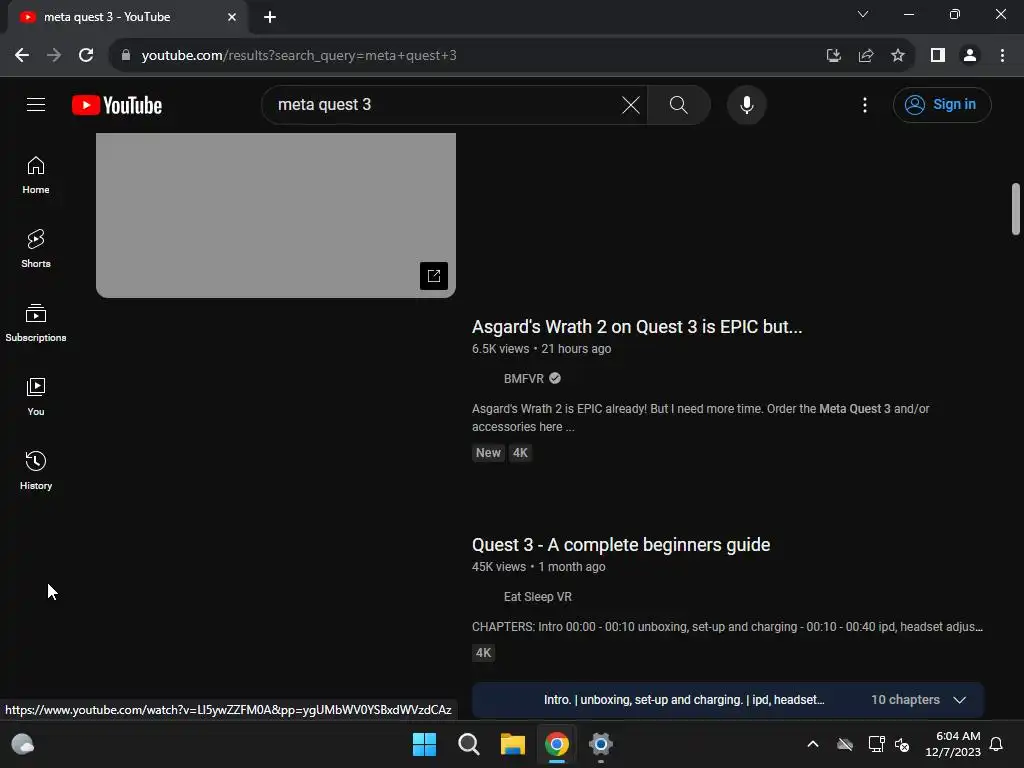The image size is (1024, 768).
Task: Click the 4K badge under Asgard's Wrath
Action: 520,453
